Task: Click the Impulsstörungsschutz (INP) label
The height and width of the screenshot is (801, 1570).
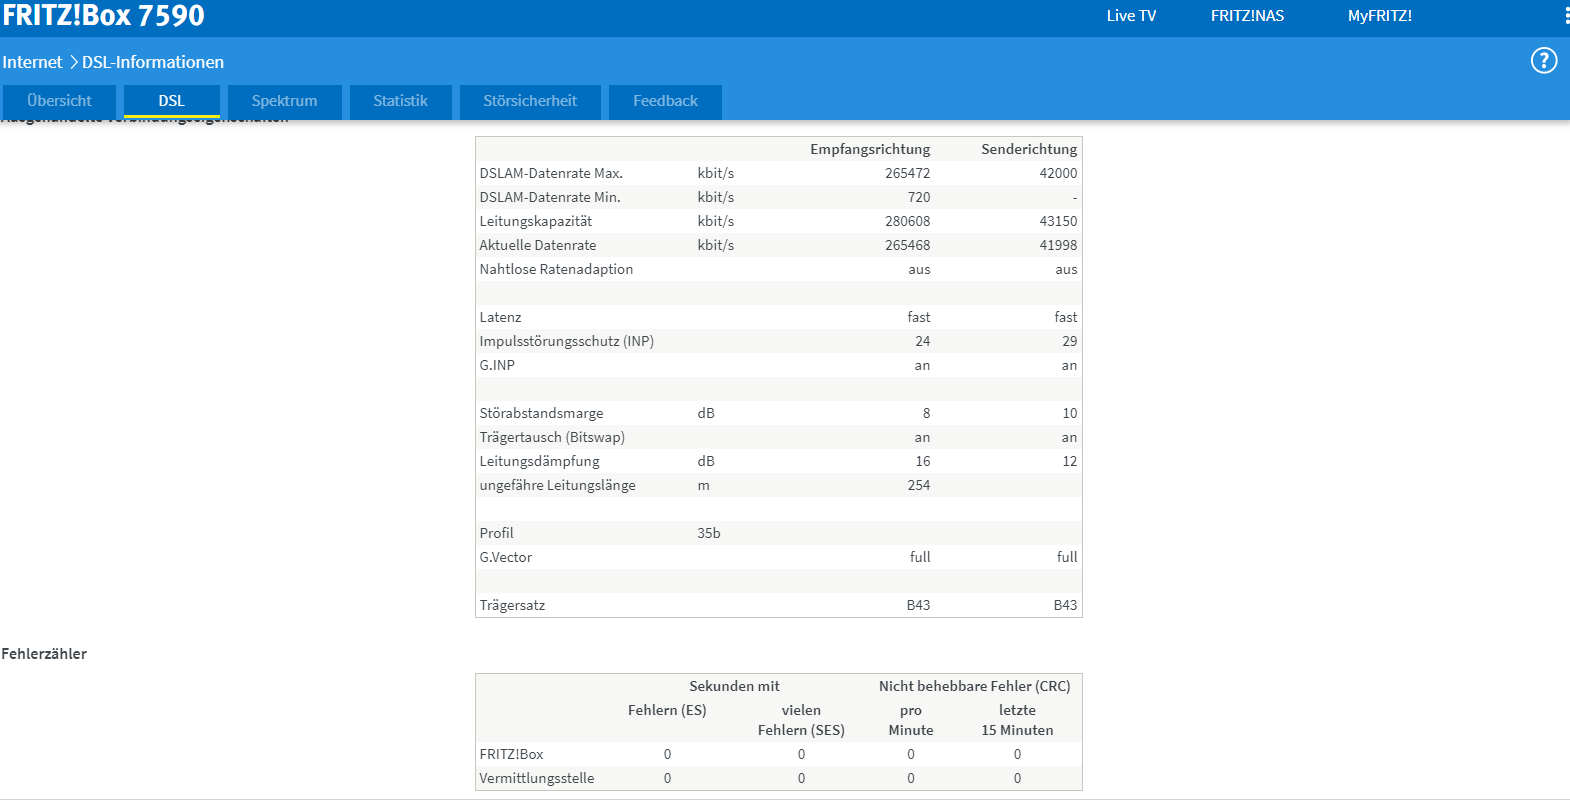Action: point(567,341)
